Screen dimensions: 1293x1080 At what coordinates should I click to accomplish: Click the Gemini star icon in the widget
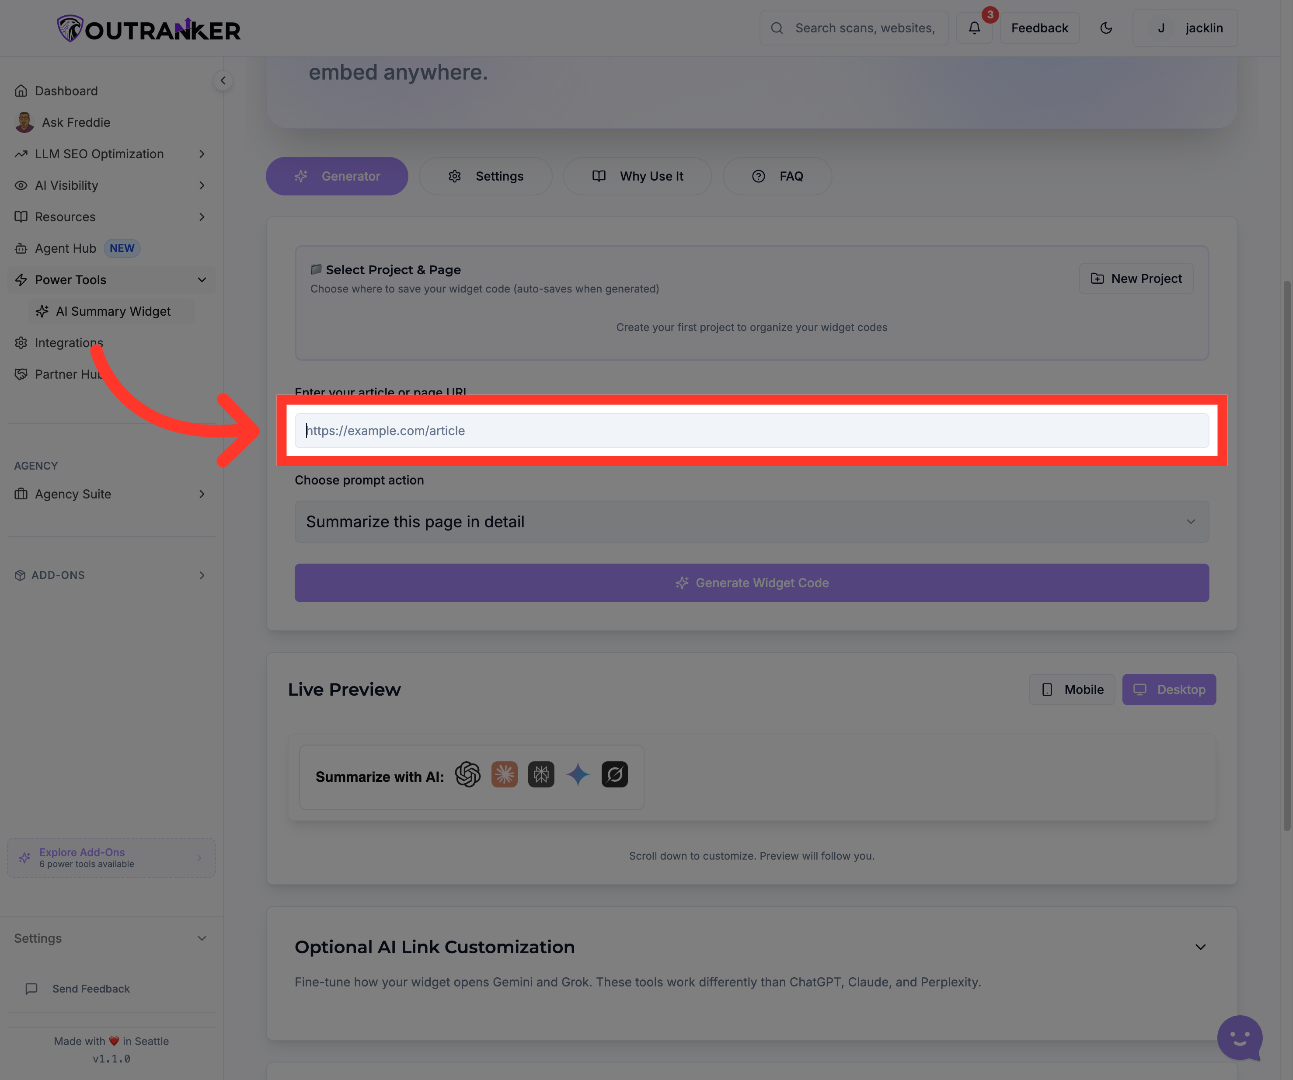[578, 774]
